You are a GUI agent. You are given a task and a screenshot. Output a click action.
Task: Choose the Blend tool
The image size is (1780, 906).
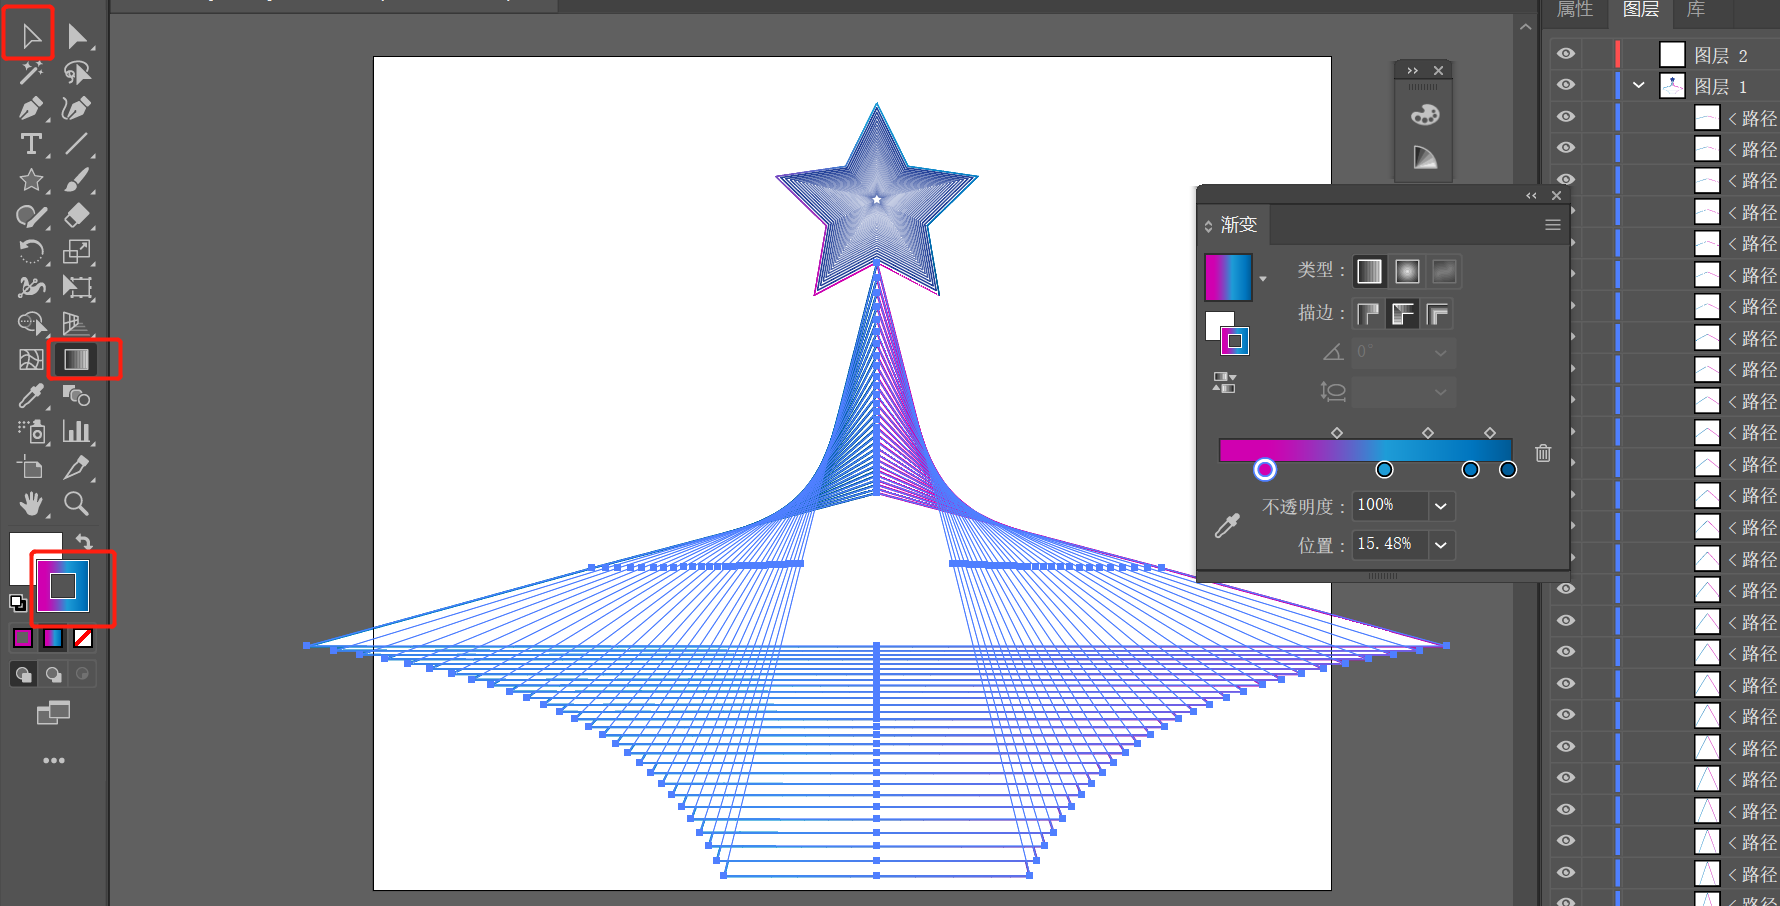tap(77, 396)
